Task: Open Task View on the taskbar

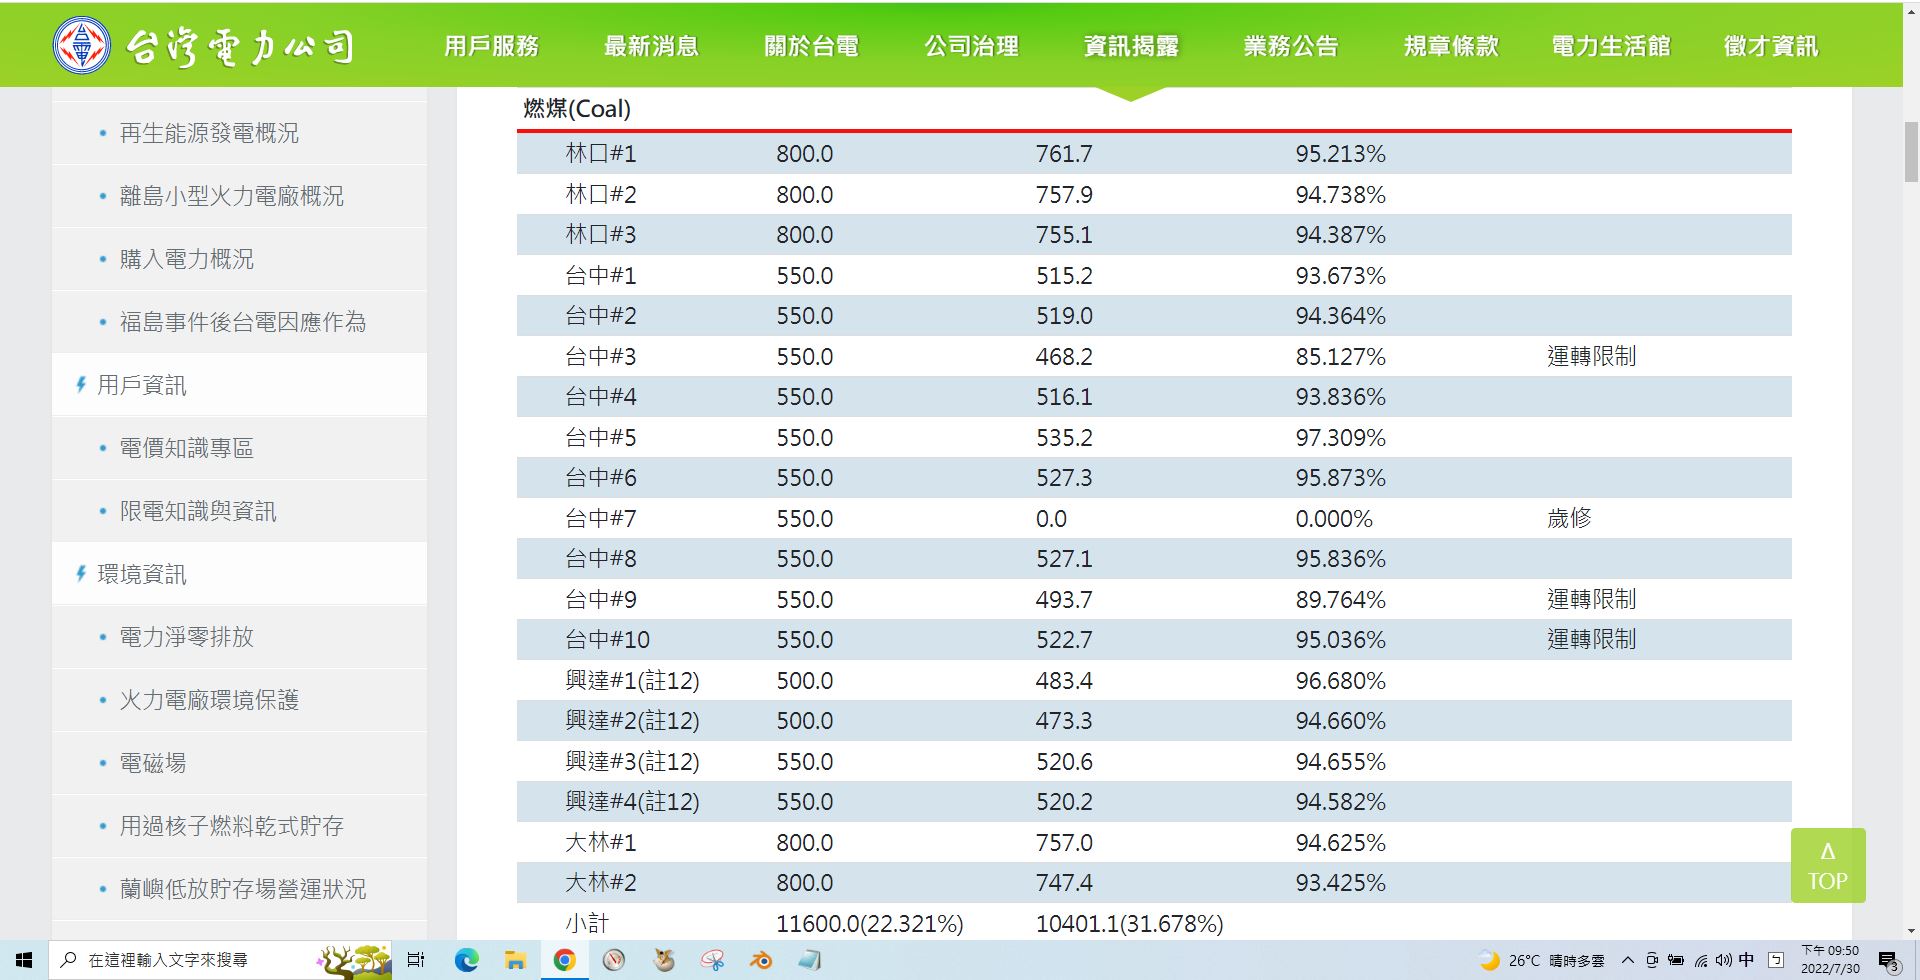Action: point(416,960)
